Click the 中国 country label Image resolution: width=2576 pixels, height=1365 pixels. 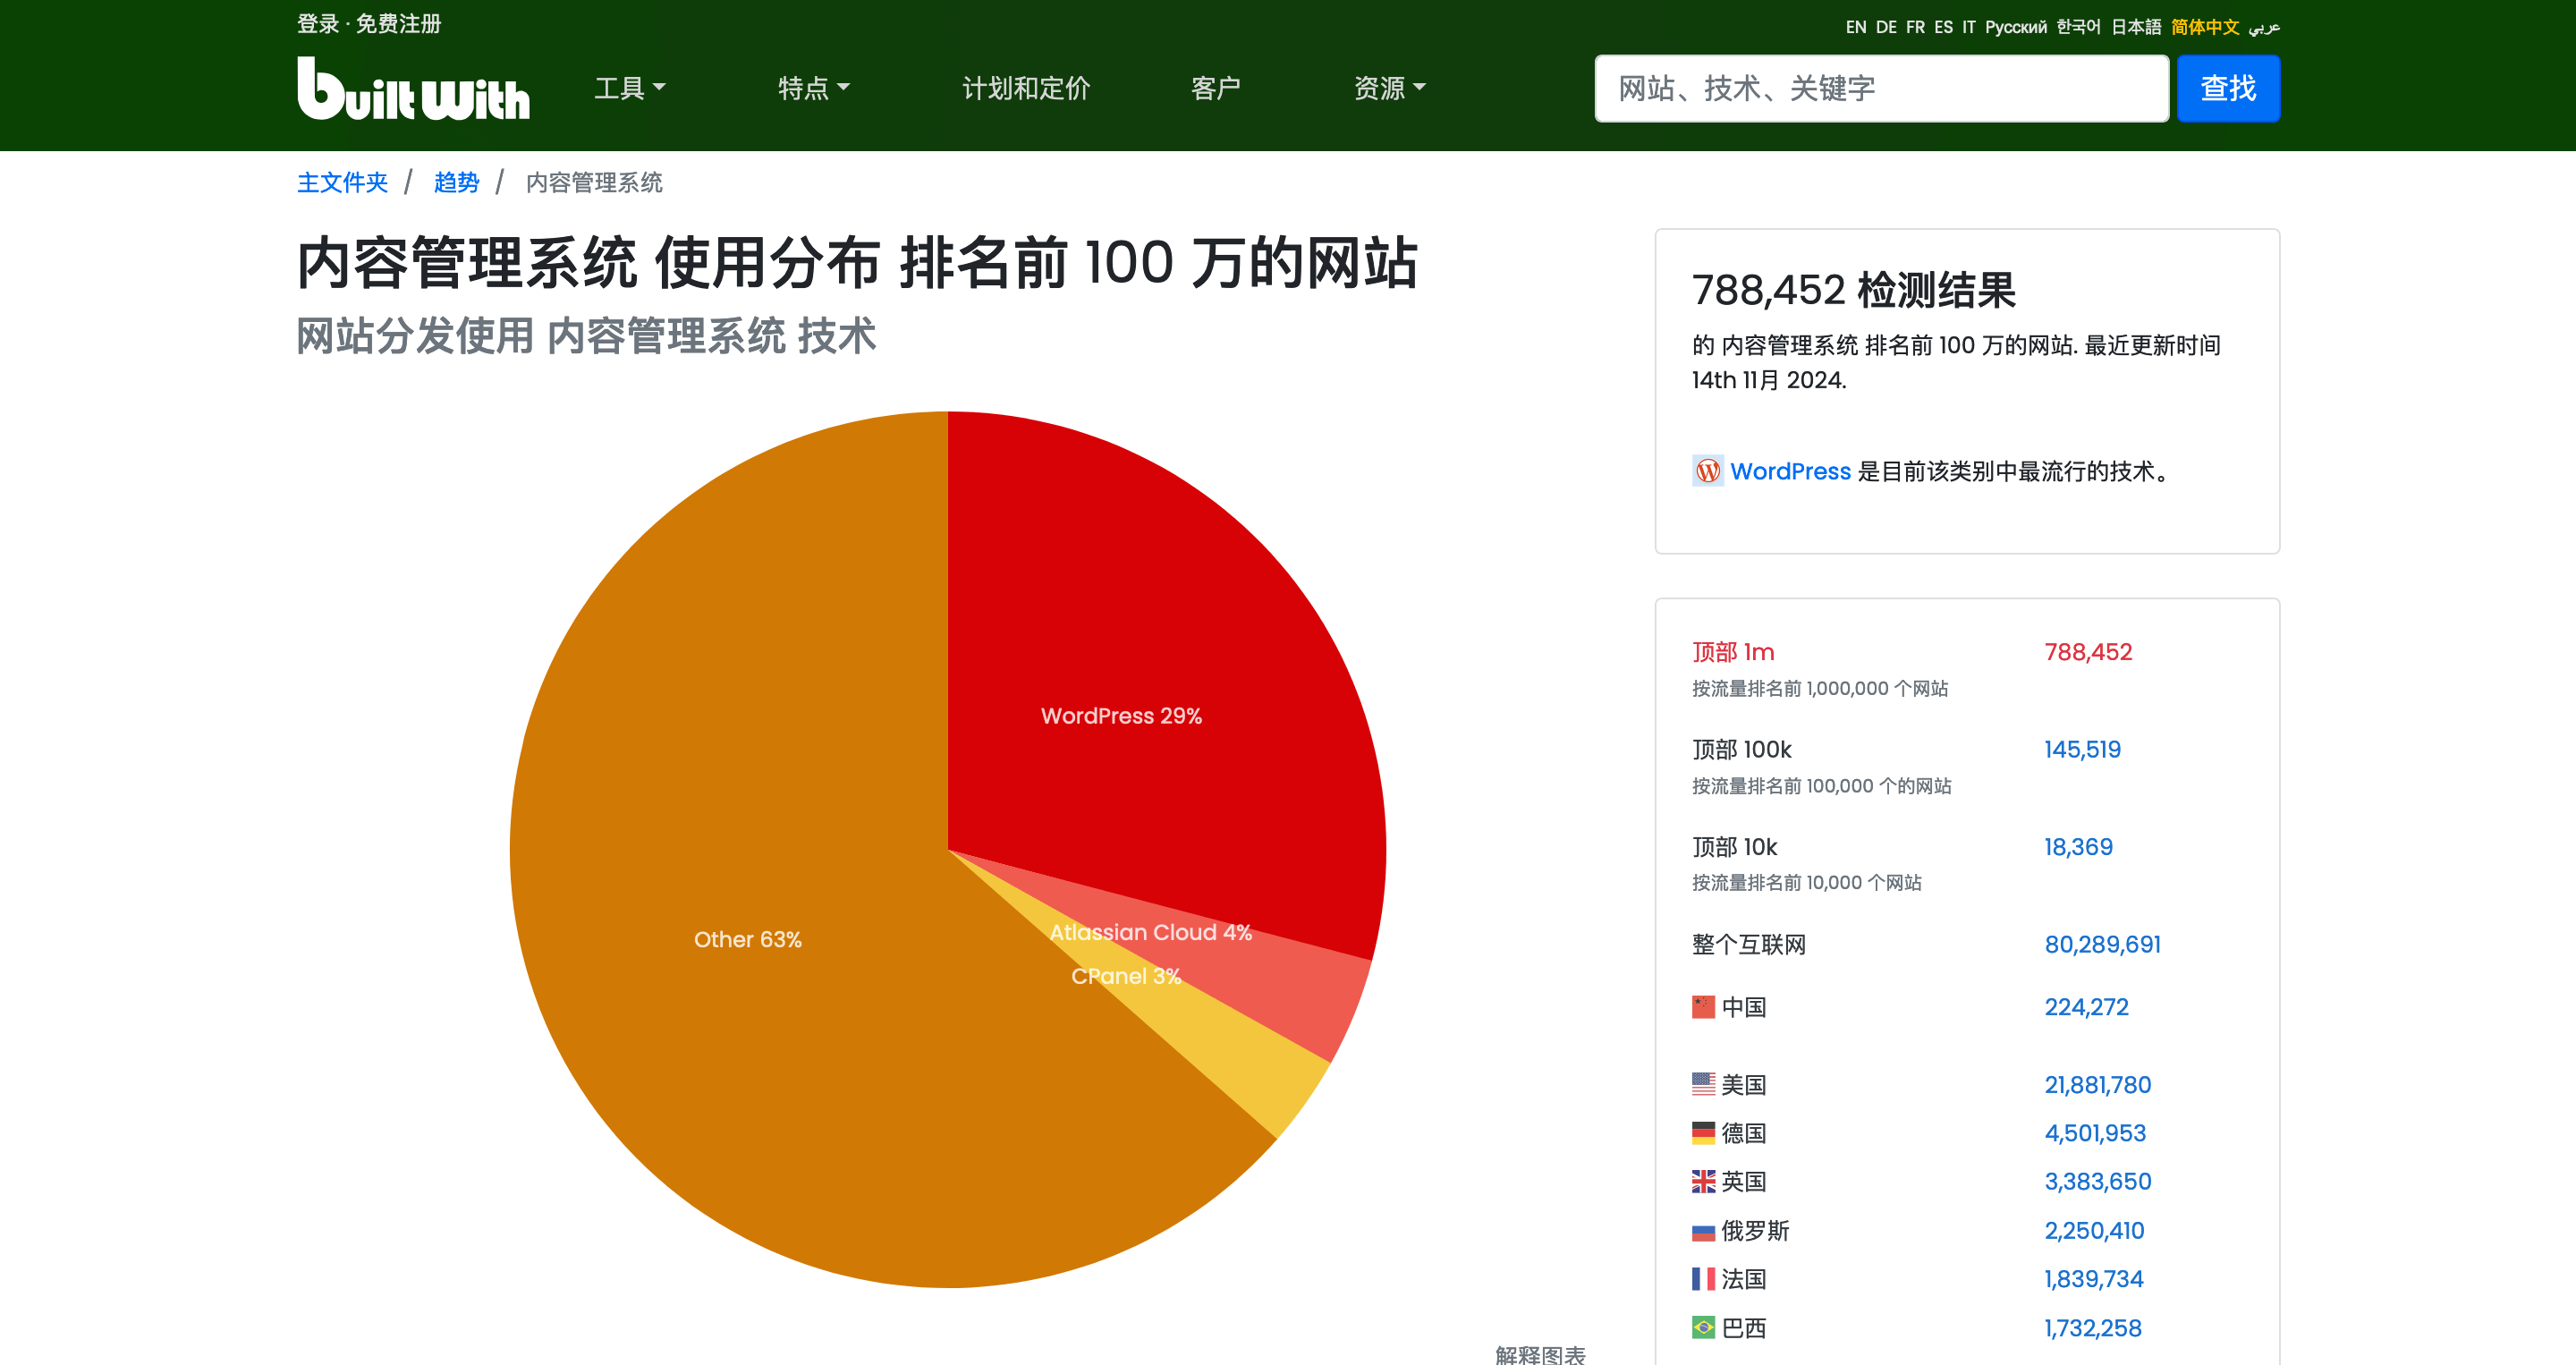point(1743,1007)
